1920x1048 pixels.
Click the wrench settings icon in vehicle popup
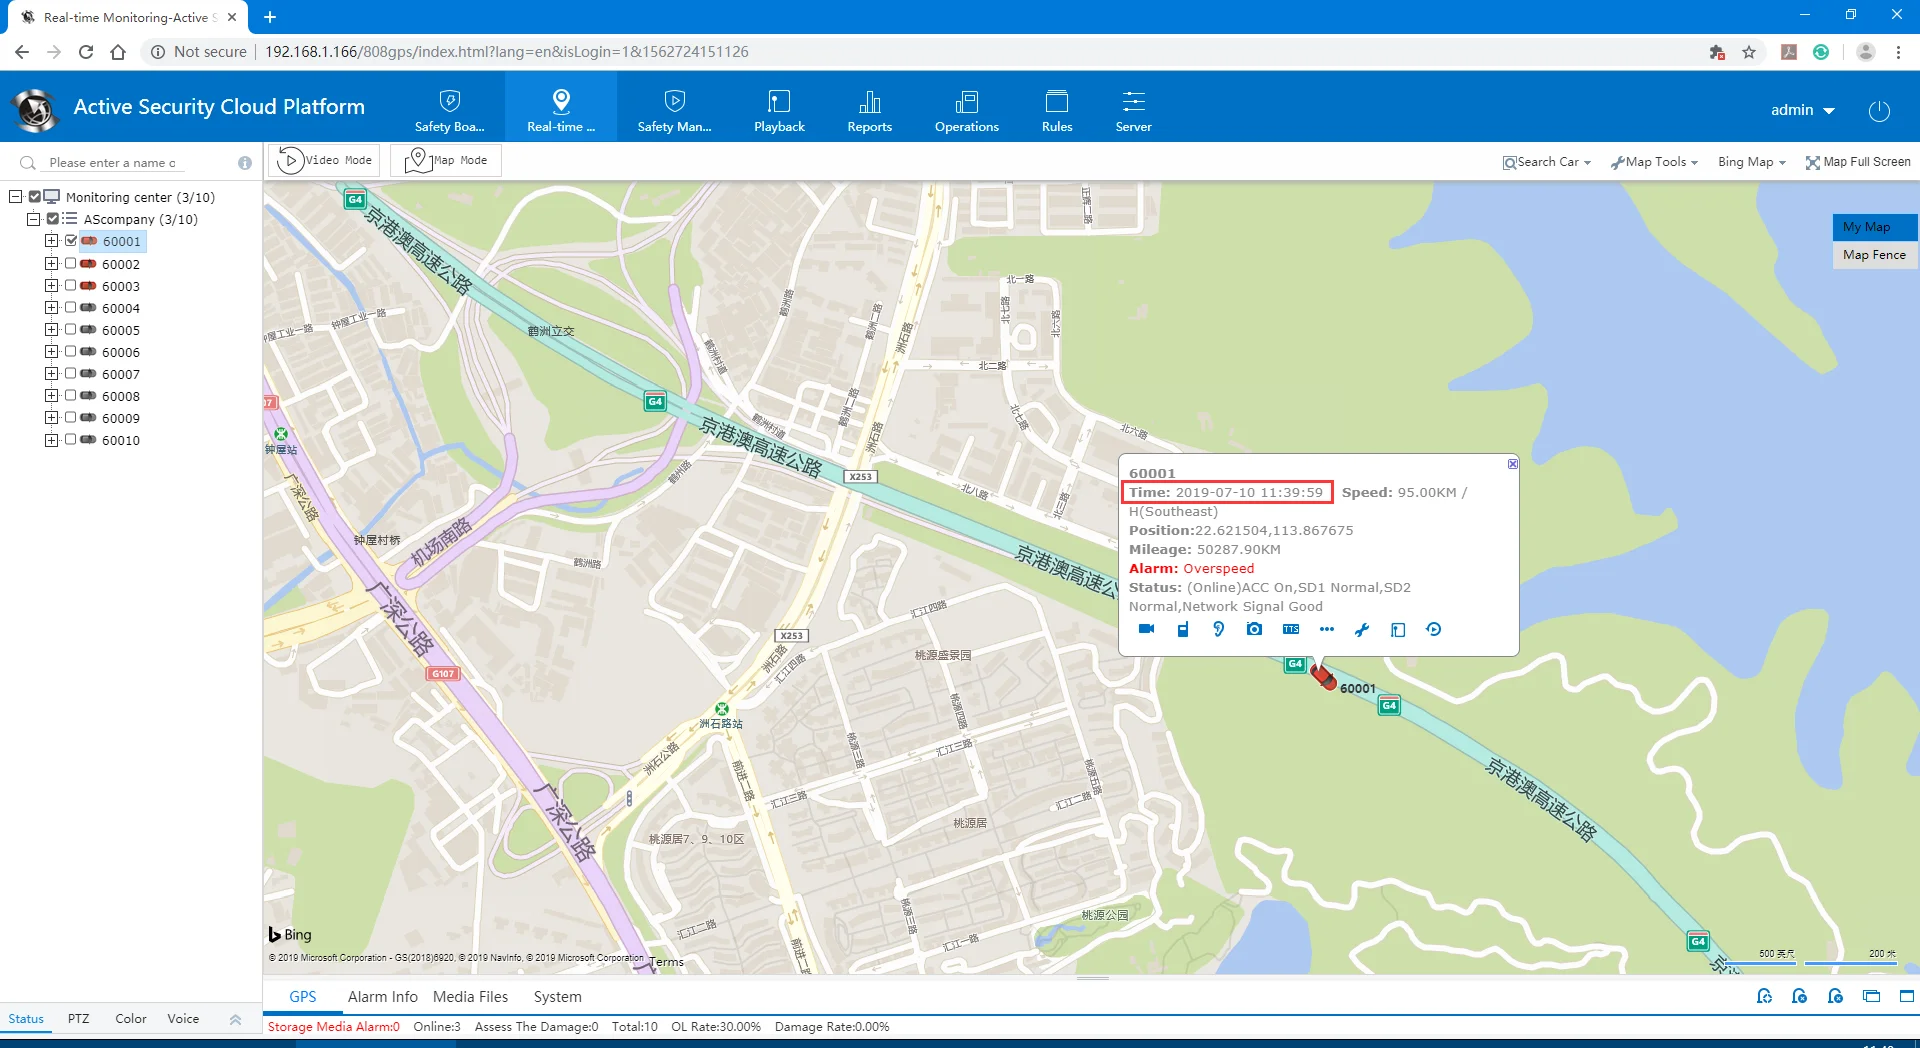point(1362,629)
